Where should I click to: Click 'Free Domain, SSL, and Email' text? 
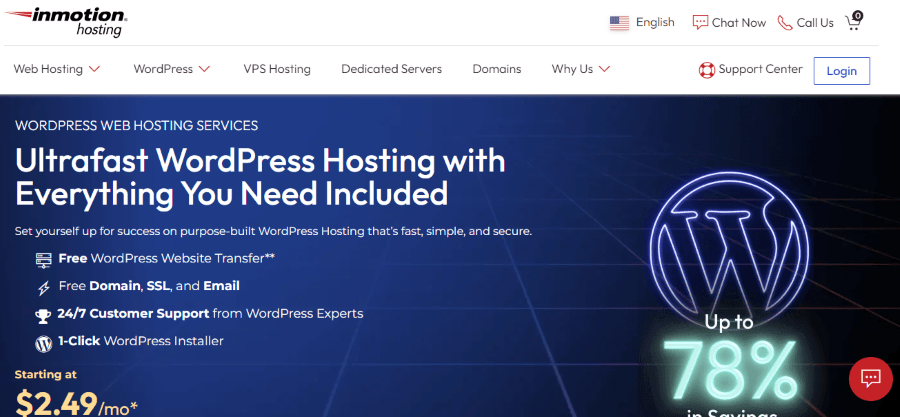[x=149, y=286]
